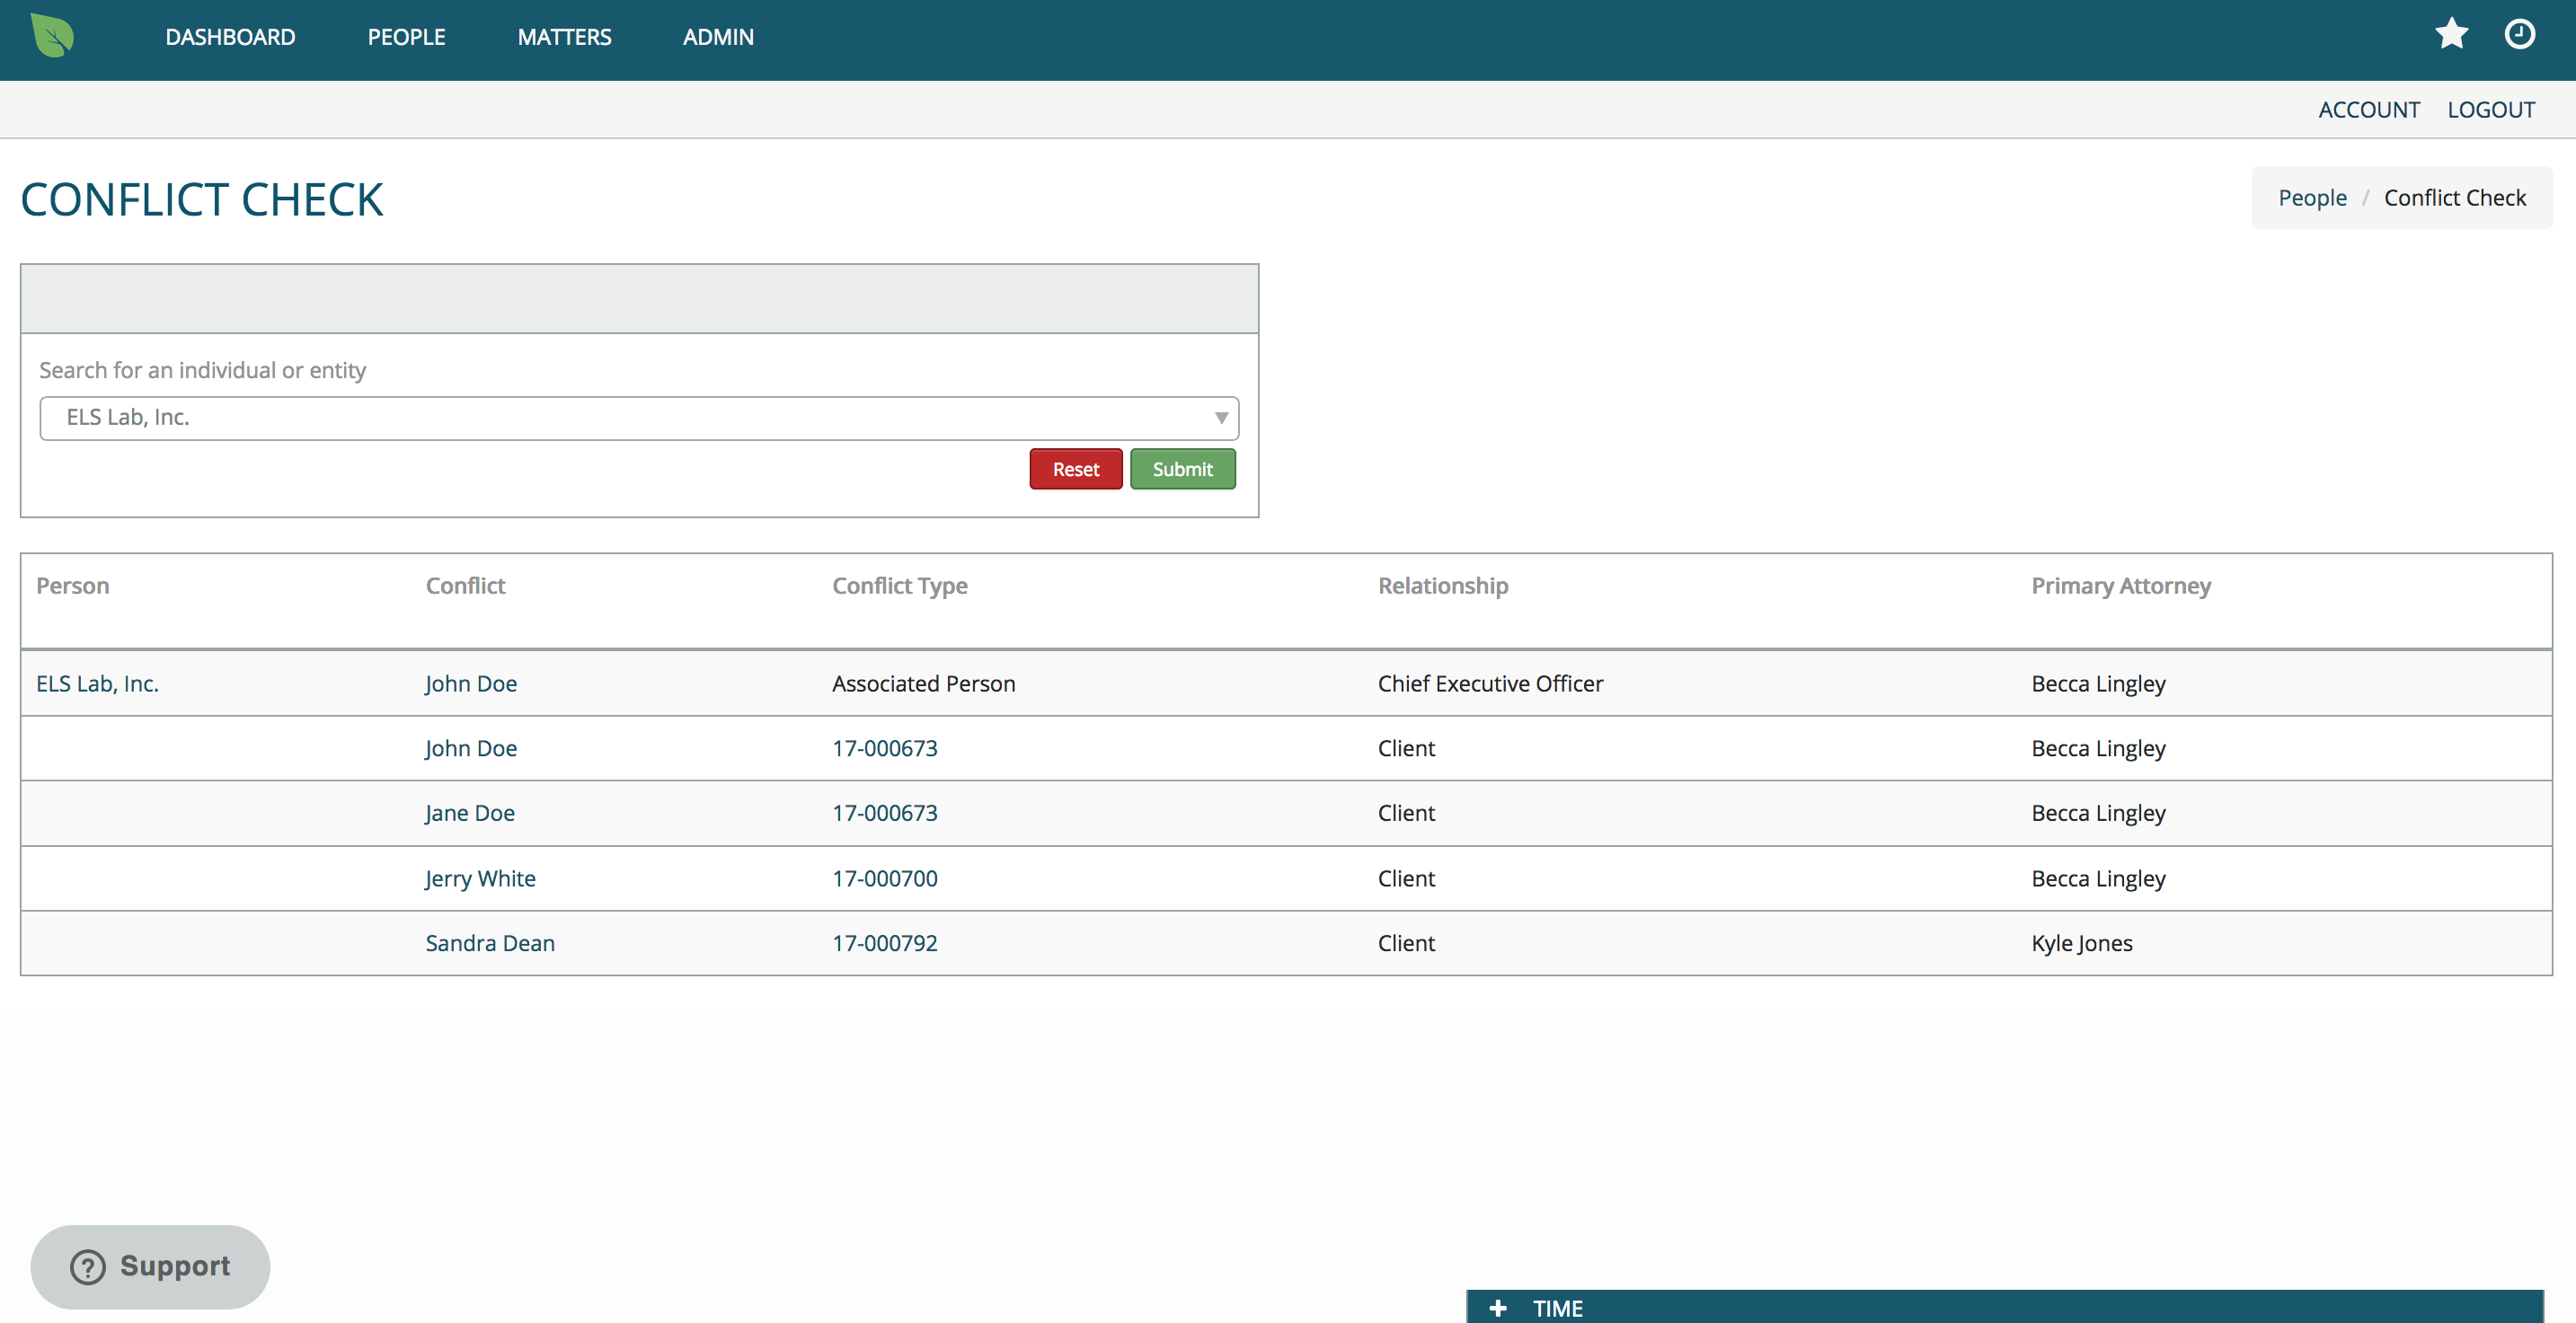Open the ACCOUNT link
This screenshot has height=1323, width=2576.
[x=2368, y=110]
